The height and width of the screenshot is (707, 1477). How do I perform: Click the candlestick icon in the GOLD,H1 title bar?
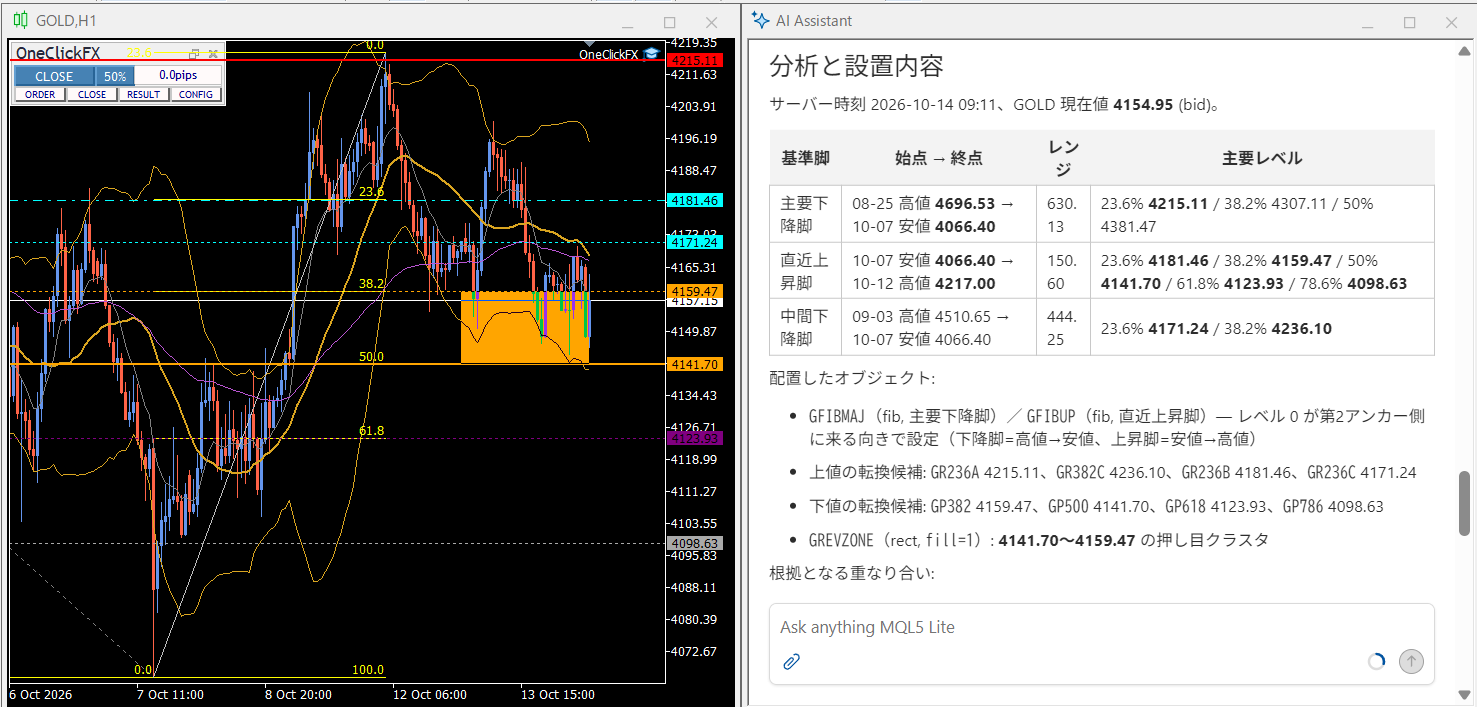tap(20, 21)
